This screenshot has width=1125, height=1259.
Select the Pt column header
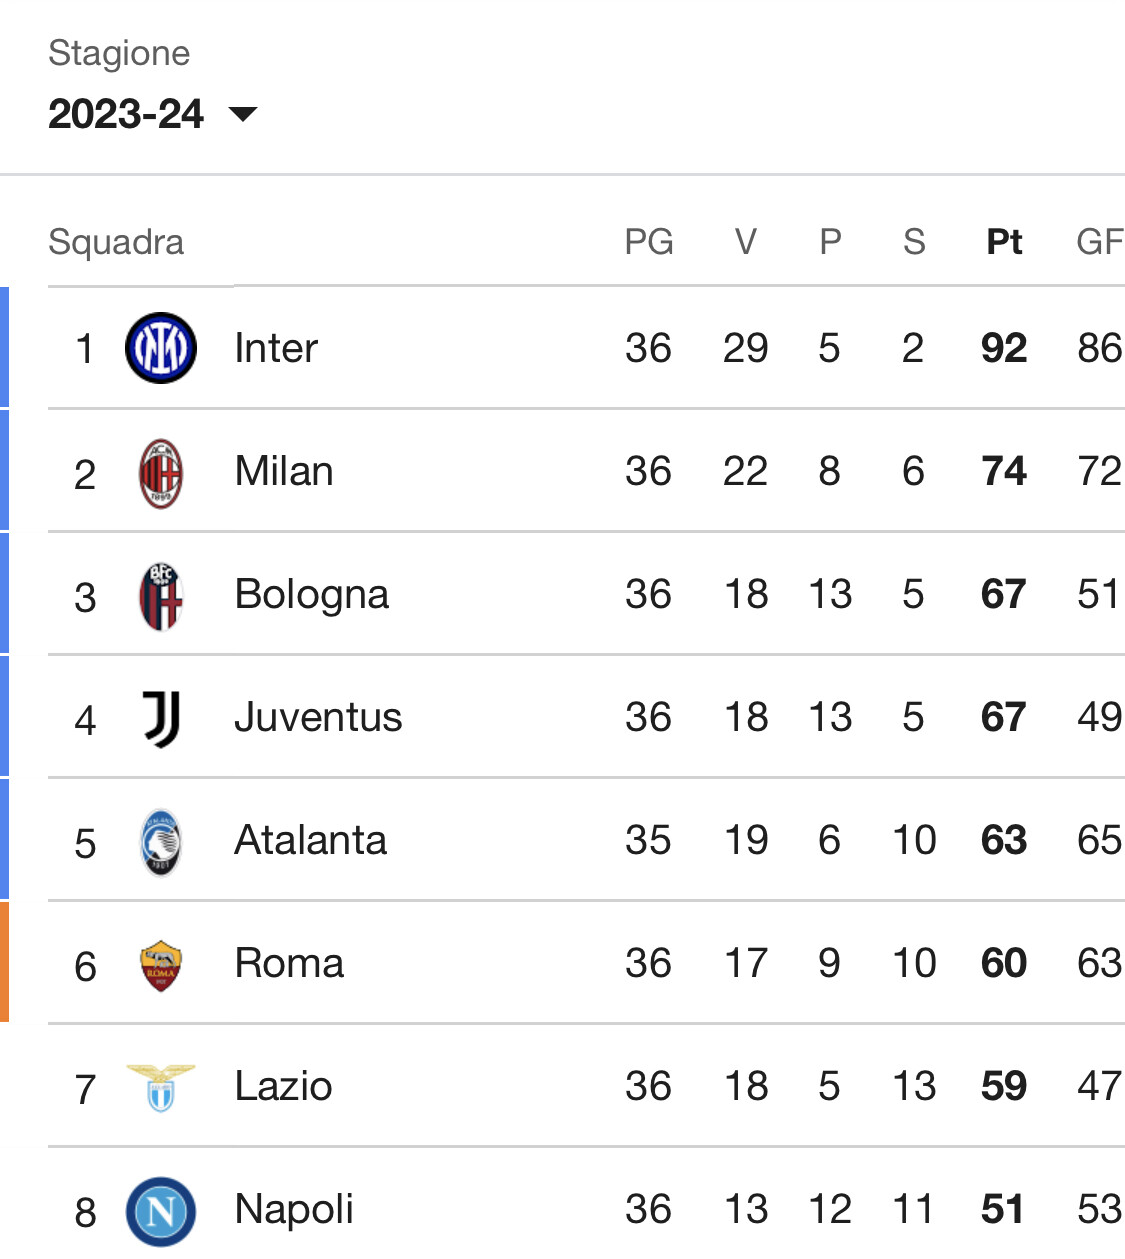[1004, 241]
